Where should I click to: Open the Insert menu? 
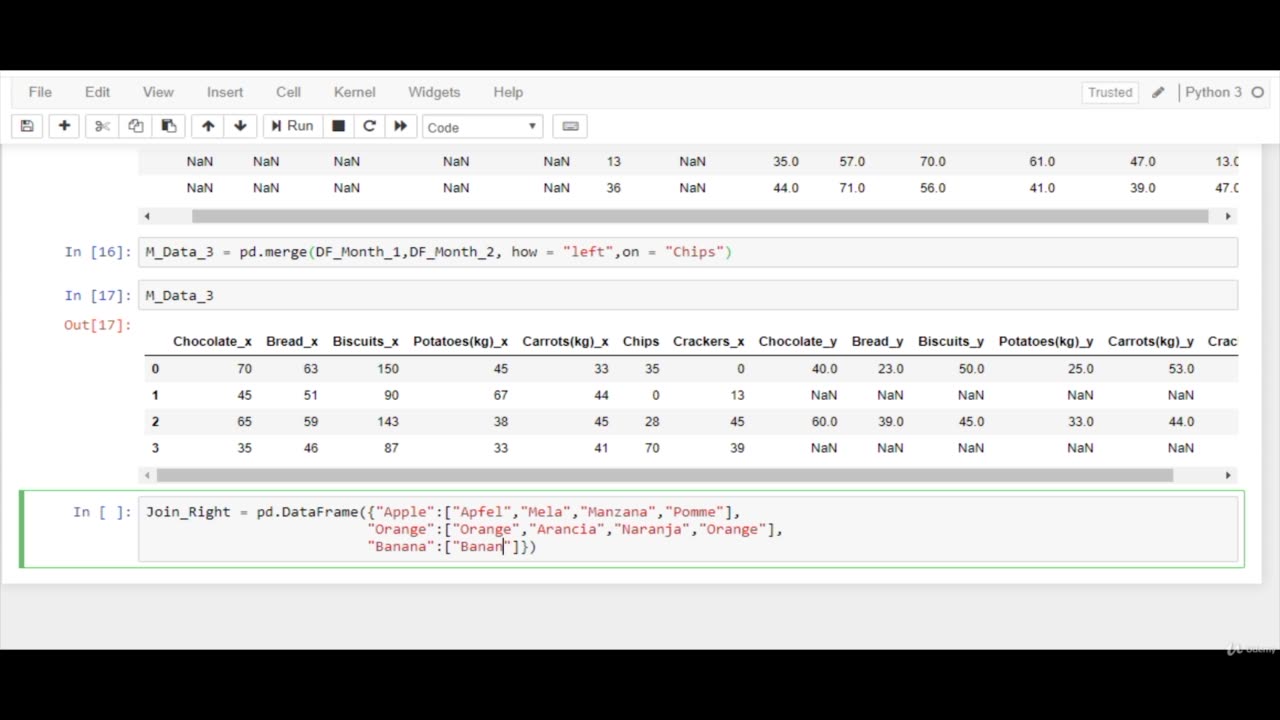click(225, 92)
